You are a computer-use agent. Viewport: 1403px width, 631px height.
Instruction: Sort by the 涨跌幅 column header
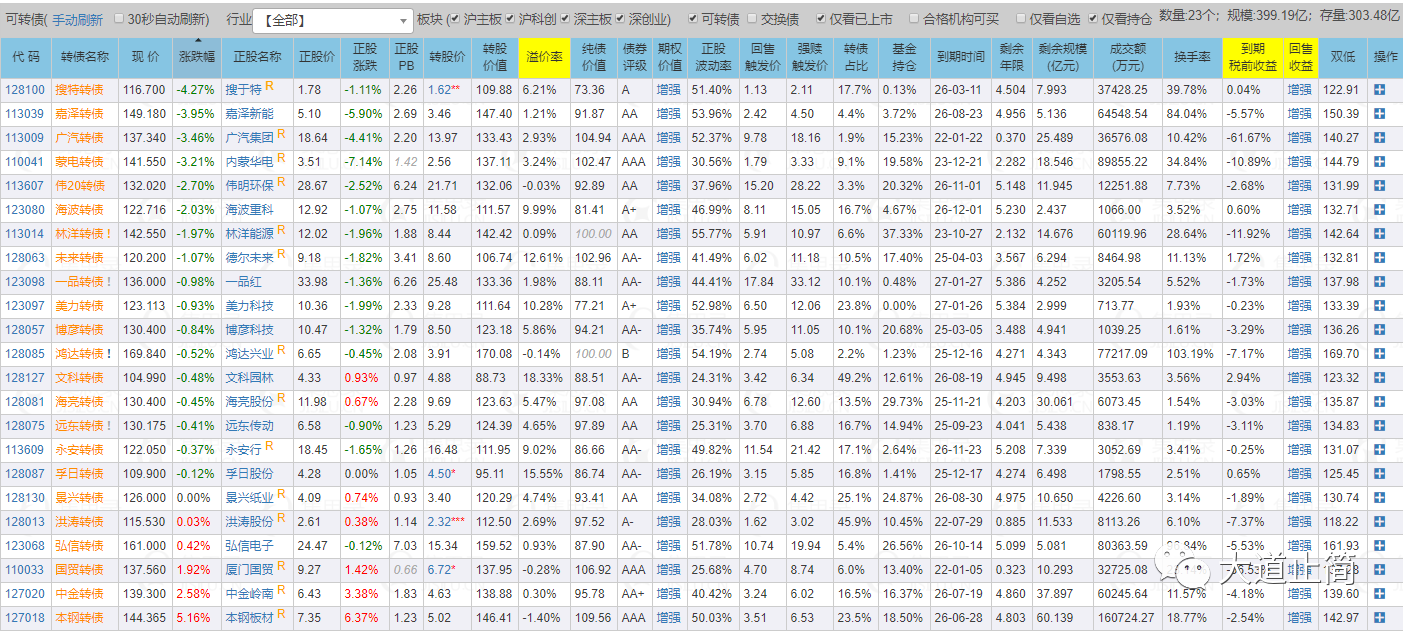[x=195, y=57]
